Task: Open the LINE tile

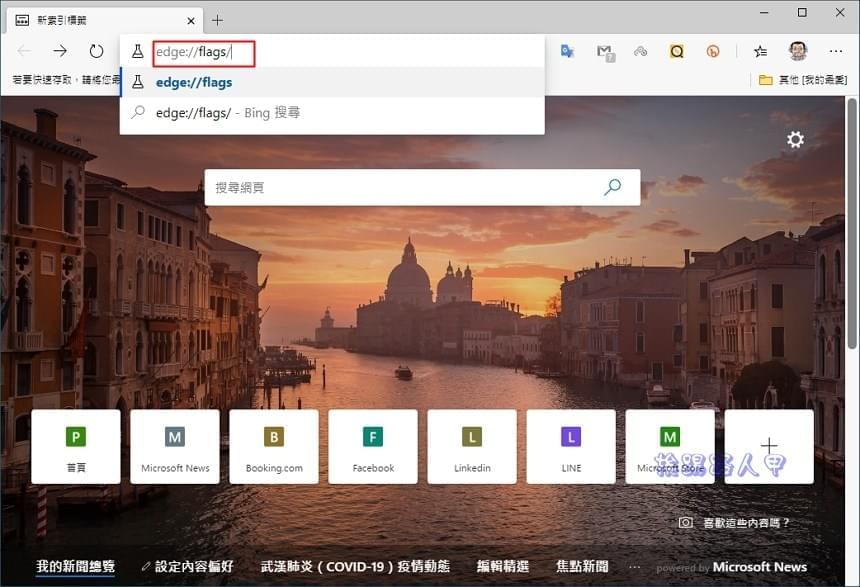Action: [x=571, y=447]
